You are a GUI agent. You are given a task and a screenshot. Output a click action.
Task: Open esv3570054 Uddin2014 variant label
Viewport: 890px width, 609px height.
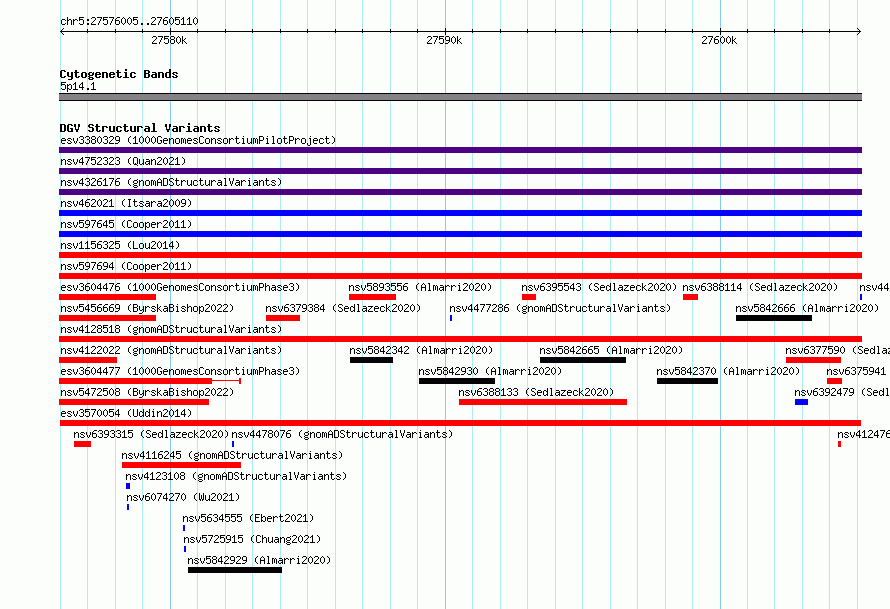point(126,413)
